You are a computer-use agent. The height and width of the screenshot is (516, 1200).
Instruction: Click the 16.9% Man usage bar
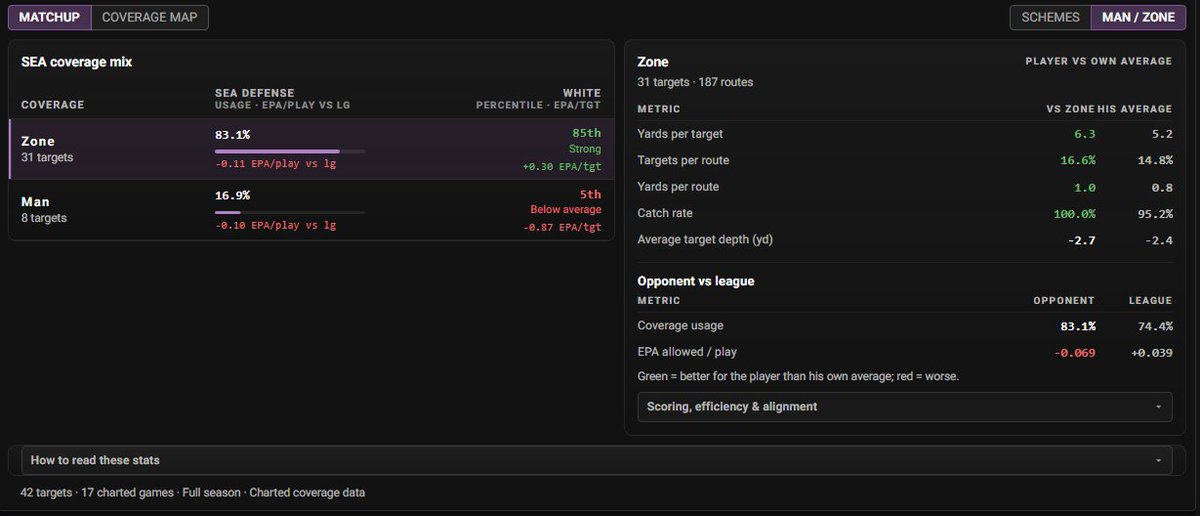coord(289,212)
